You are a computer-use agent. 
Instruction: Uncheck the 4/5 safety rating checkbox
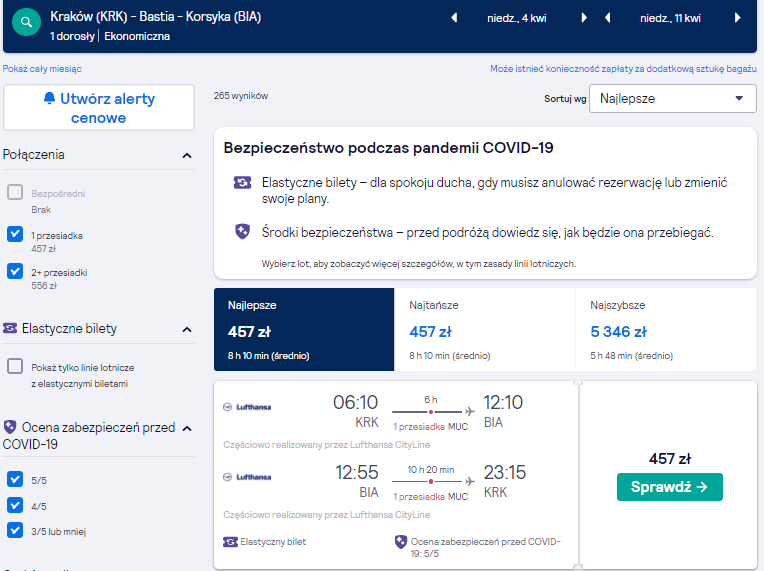pos(15,505)
